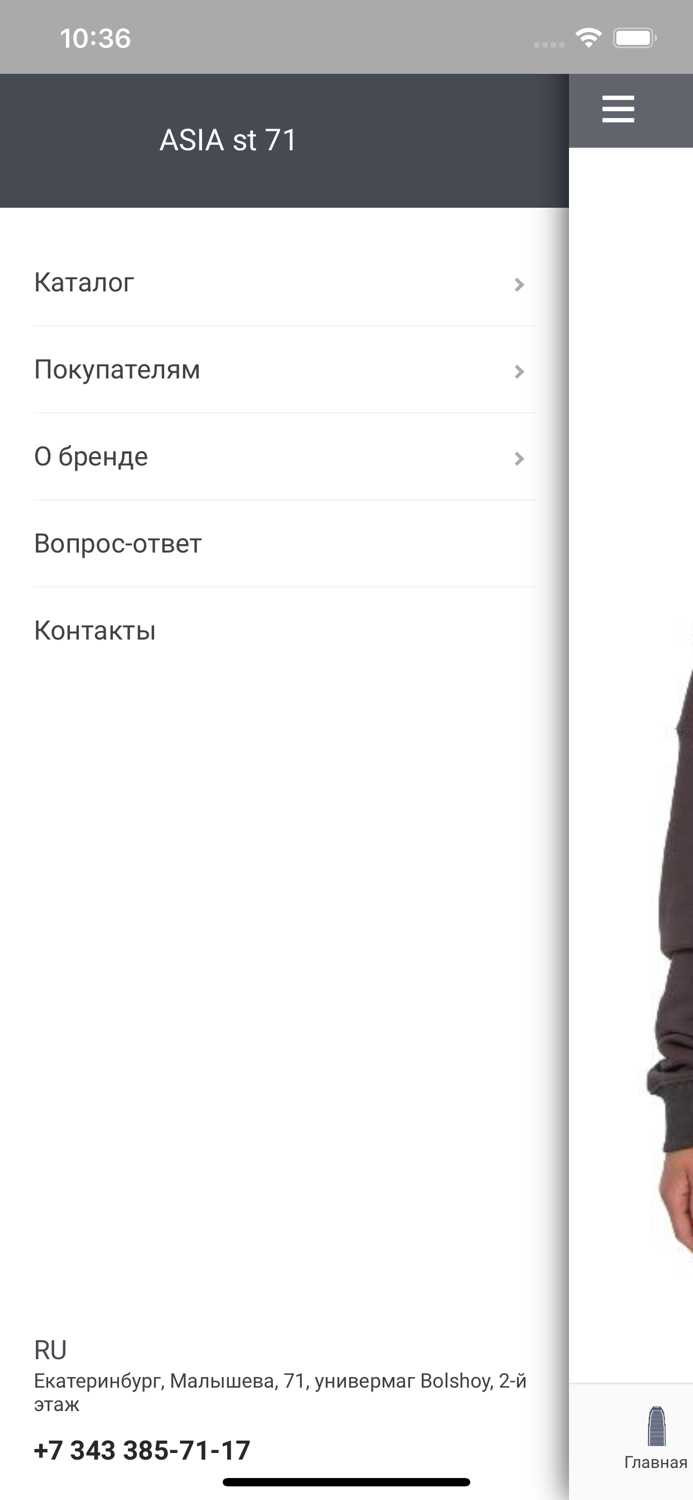Image resolution: width=693 pixels, height=1500 pixels.
Task: Tap the cellular signal dots icon
Action: tap(549, 45)
